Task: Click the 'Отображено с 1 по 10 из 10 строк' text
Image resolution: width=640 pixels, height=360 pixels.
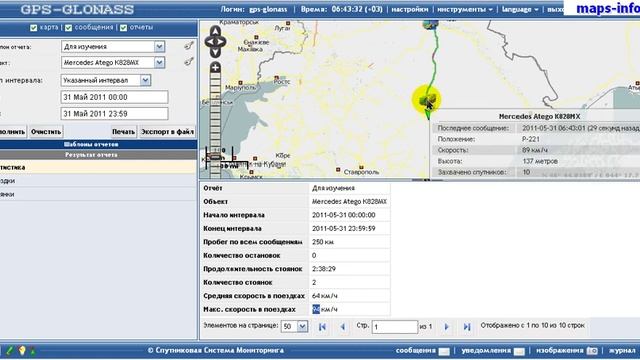Action: [x=533, y=326]
